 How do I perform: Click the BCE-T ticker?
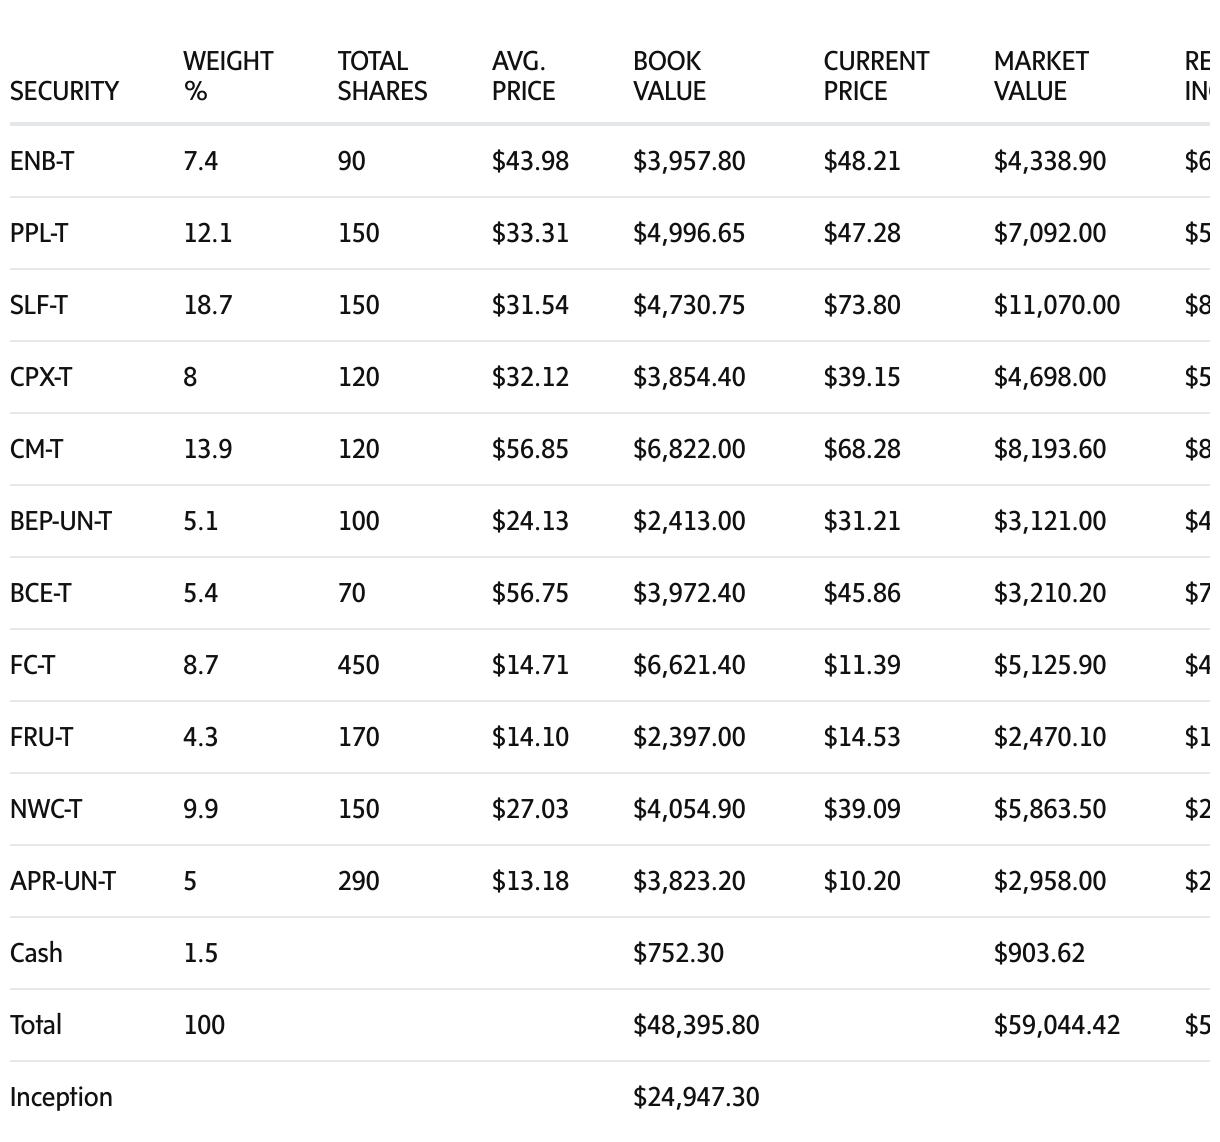[x=41, y=593]
